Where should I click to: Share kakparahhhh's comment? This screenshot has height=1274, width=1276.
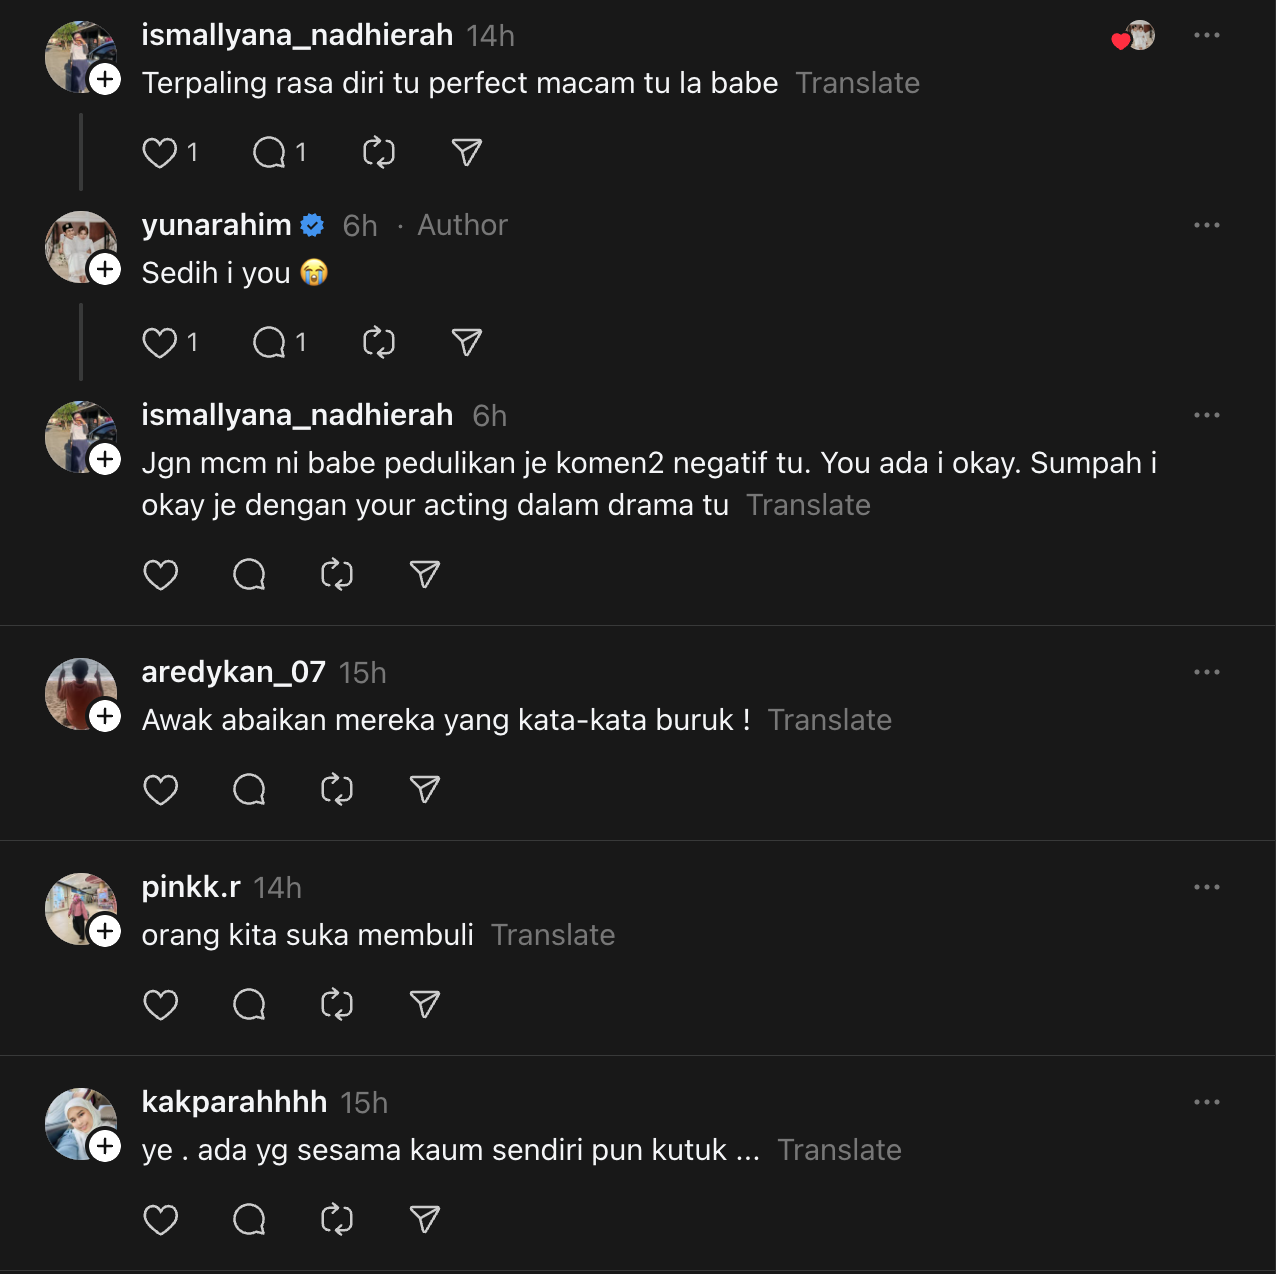pyautogui.click(x=425, y=1219)
